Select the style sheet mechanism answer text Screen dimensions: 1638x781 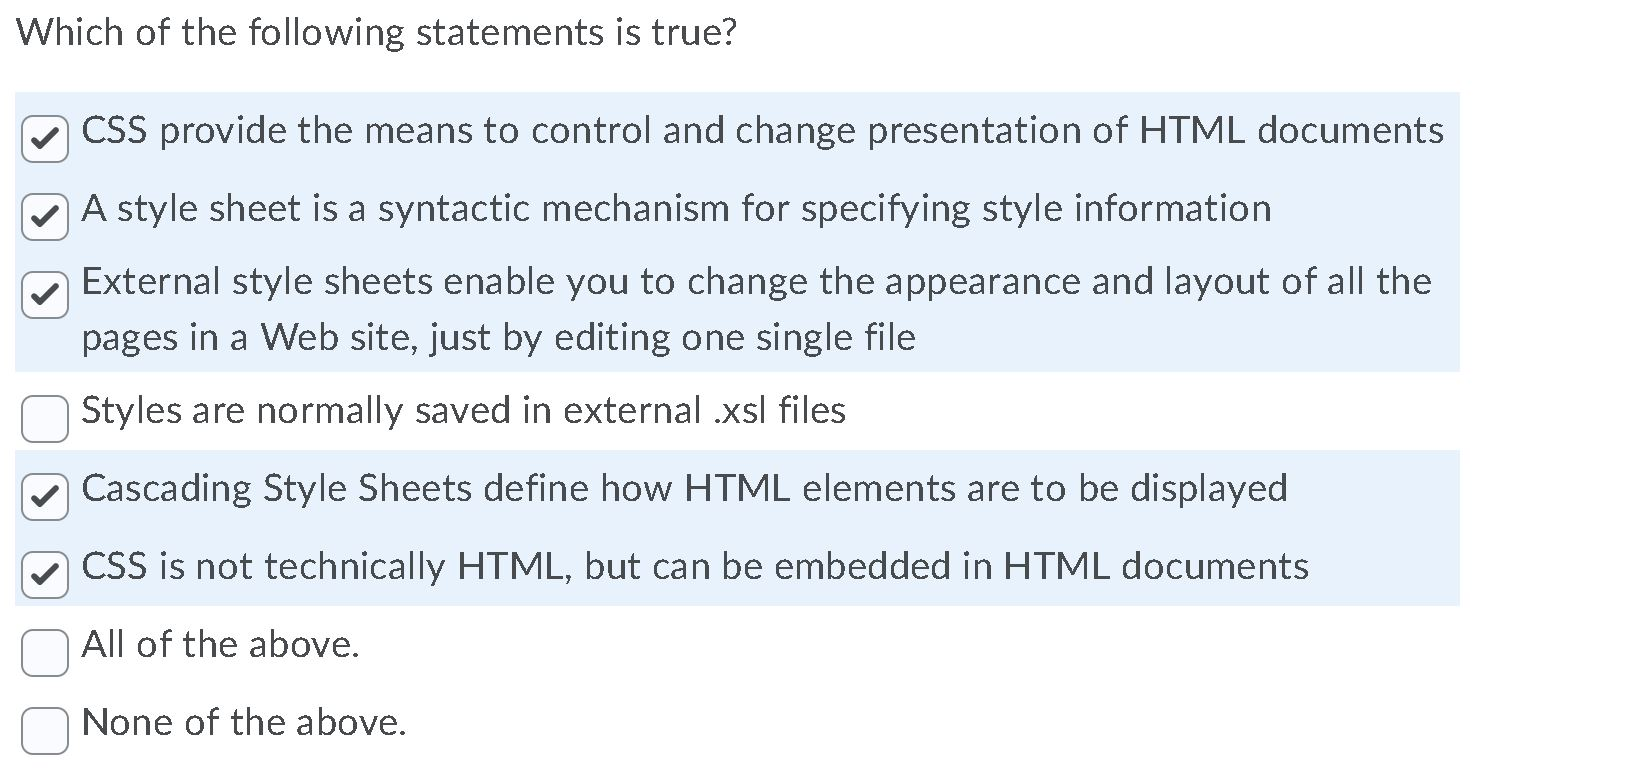[x=675, y=210]
